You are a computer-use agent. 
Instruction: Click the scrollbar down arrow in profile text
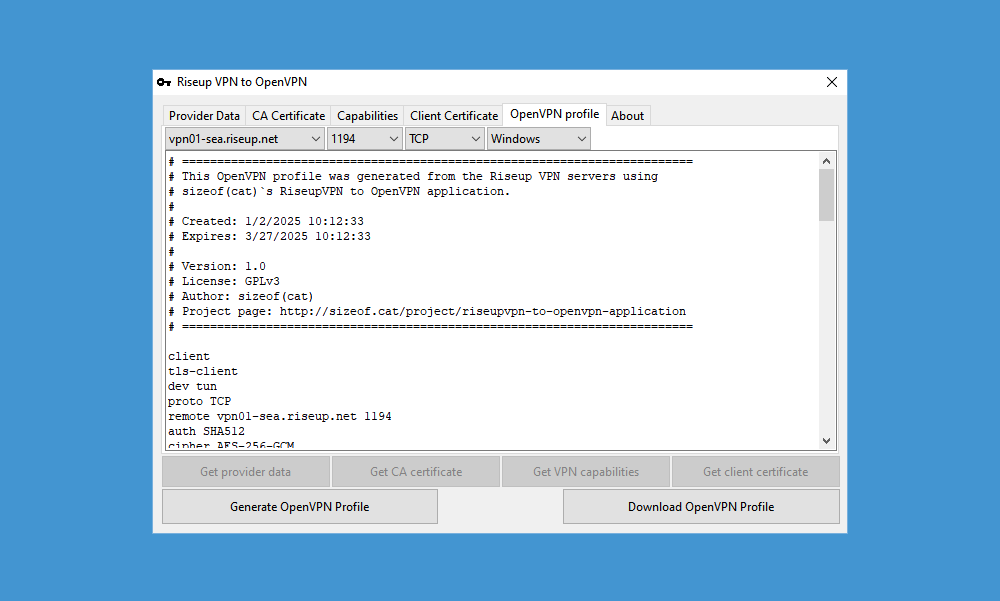(826, 441)
